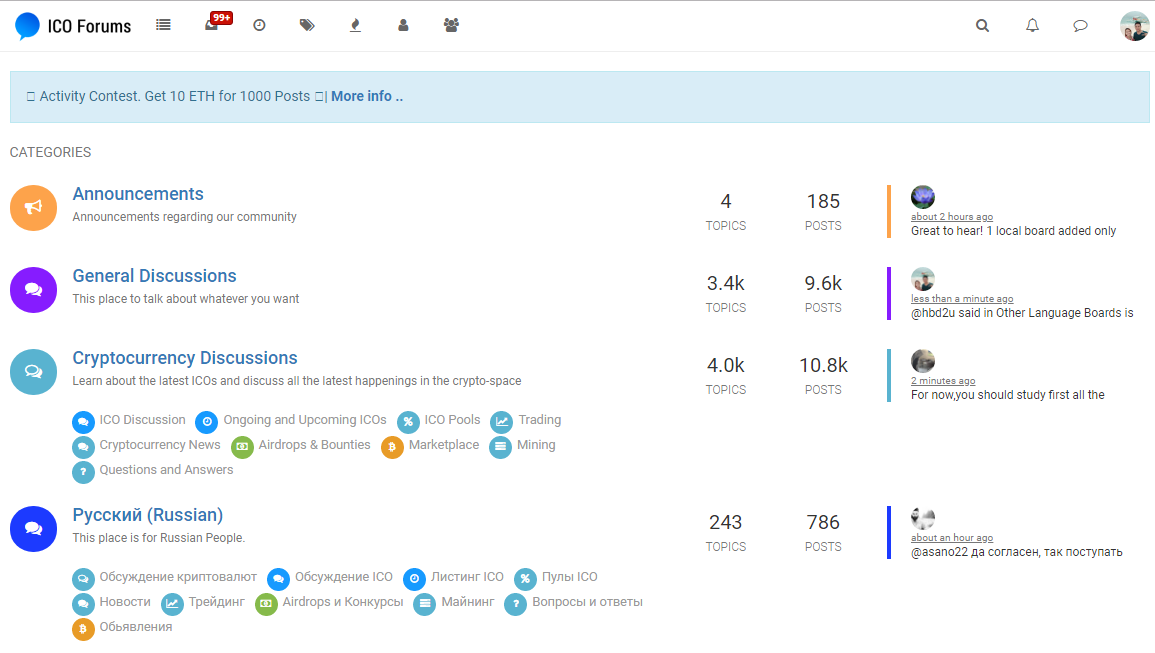Viewport: 1155px width, 653px height.
Task: Open the user profile avatar menu
Action: [1134, 26]
